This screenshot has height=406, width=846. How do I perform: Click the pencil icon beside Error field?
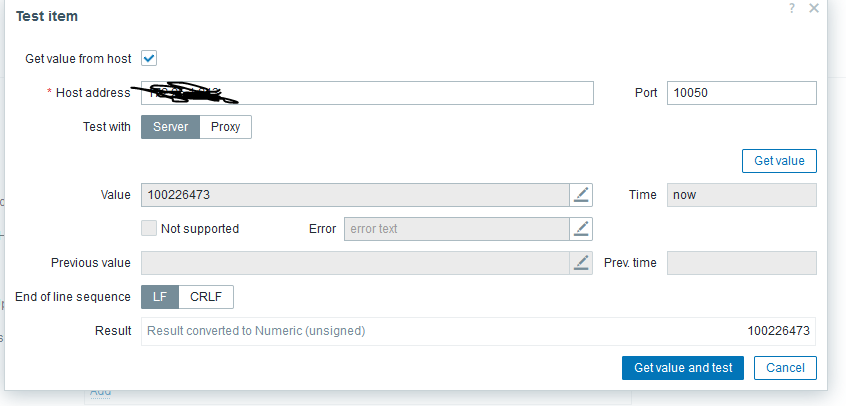coord(581,229)
